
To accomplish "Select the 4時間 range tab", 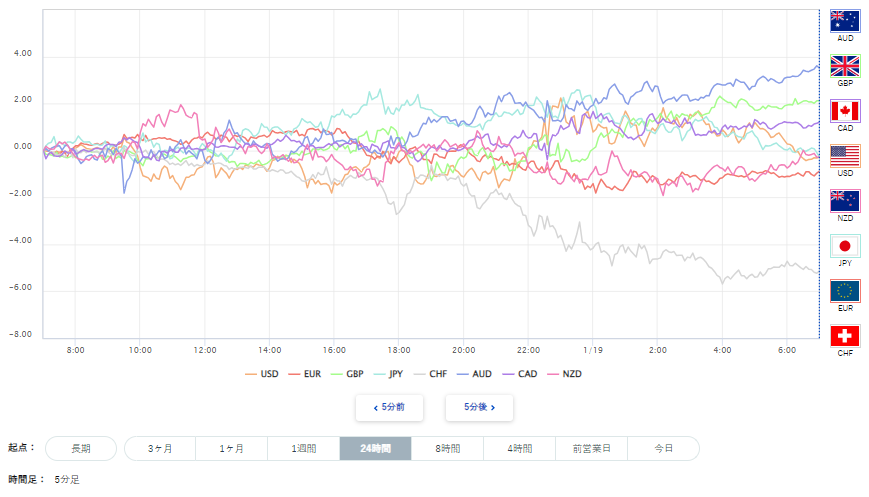I will coord(519,448).
